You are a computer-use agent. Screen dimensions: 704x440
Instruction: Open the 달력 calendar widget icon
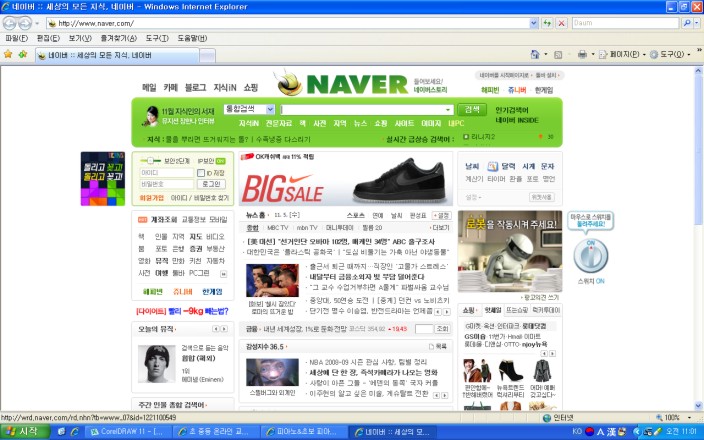[x=493, y=167]
